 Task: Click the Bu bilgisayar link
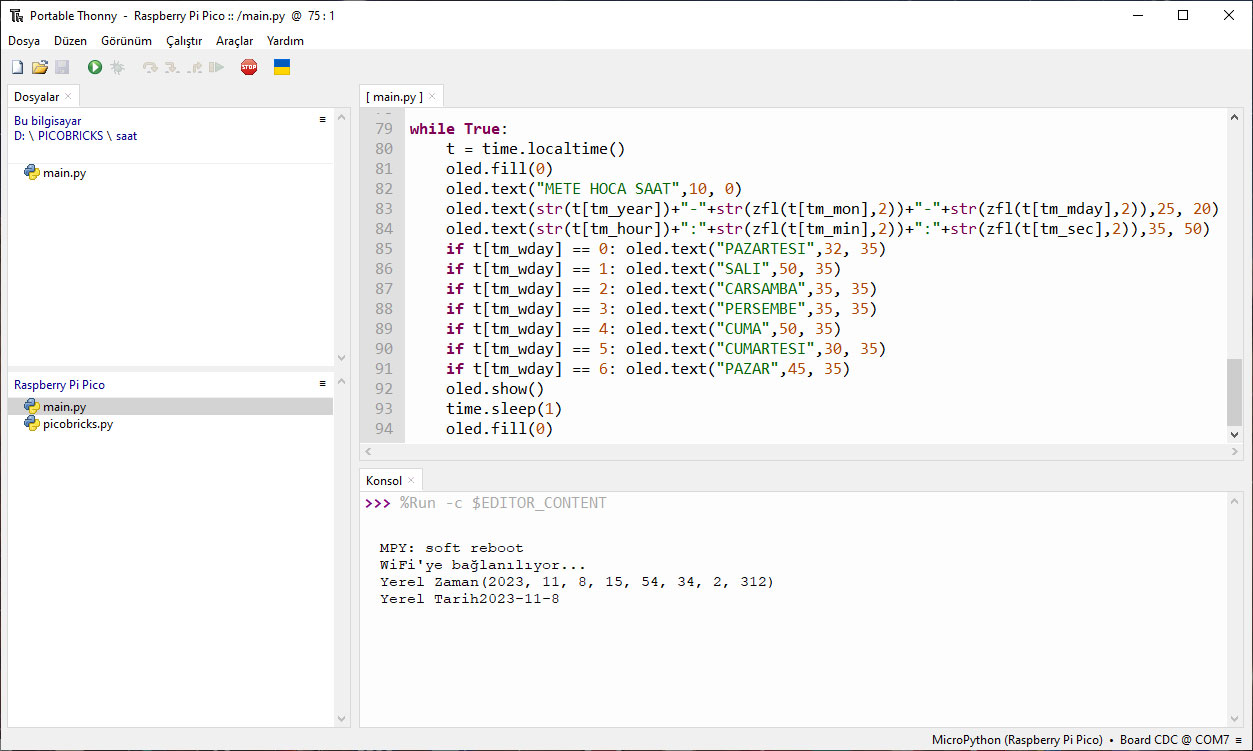48,121
